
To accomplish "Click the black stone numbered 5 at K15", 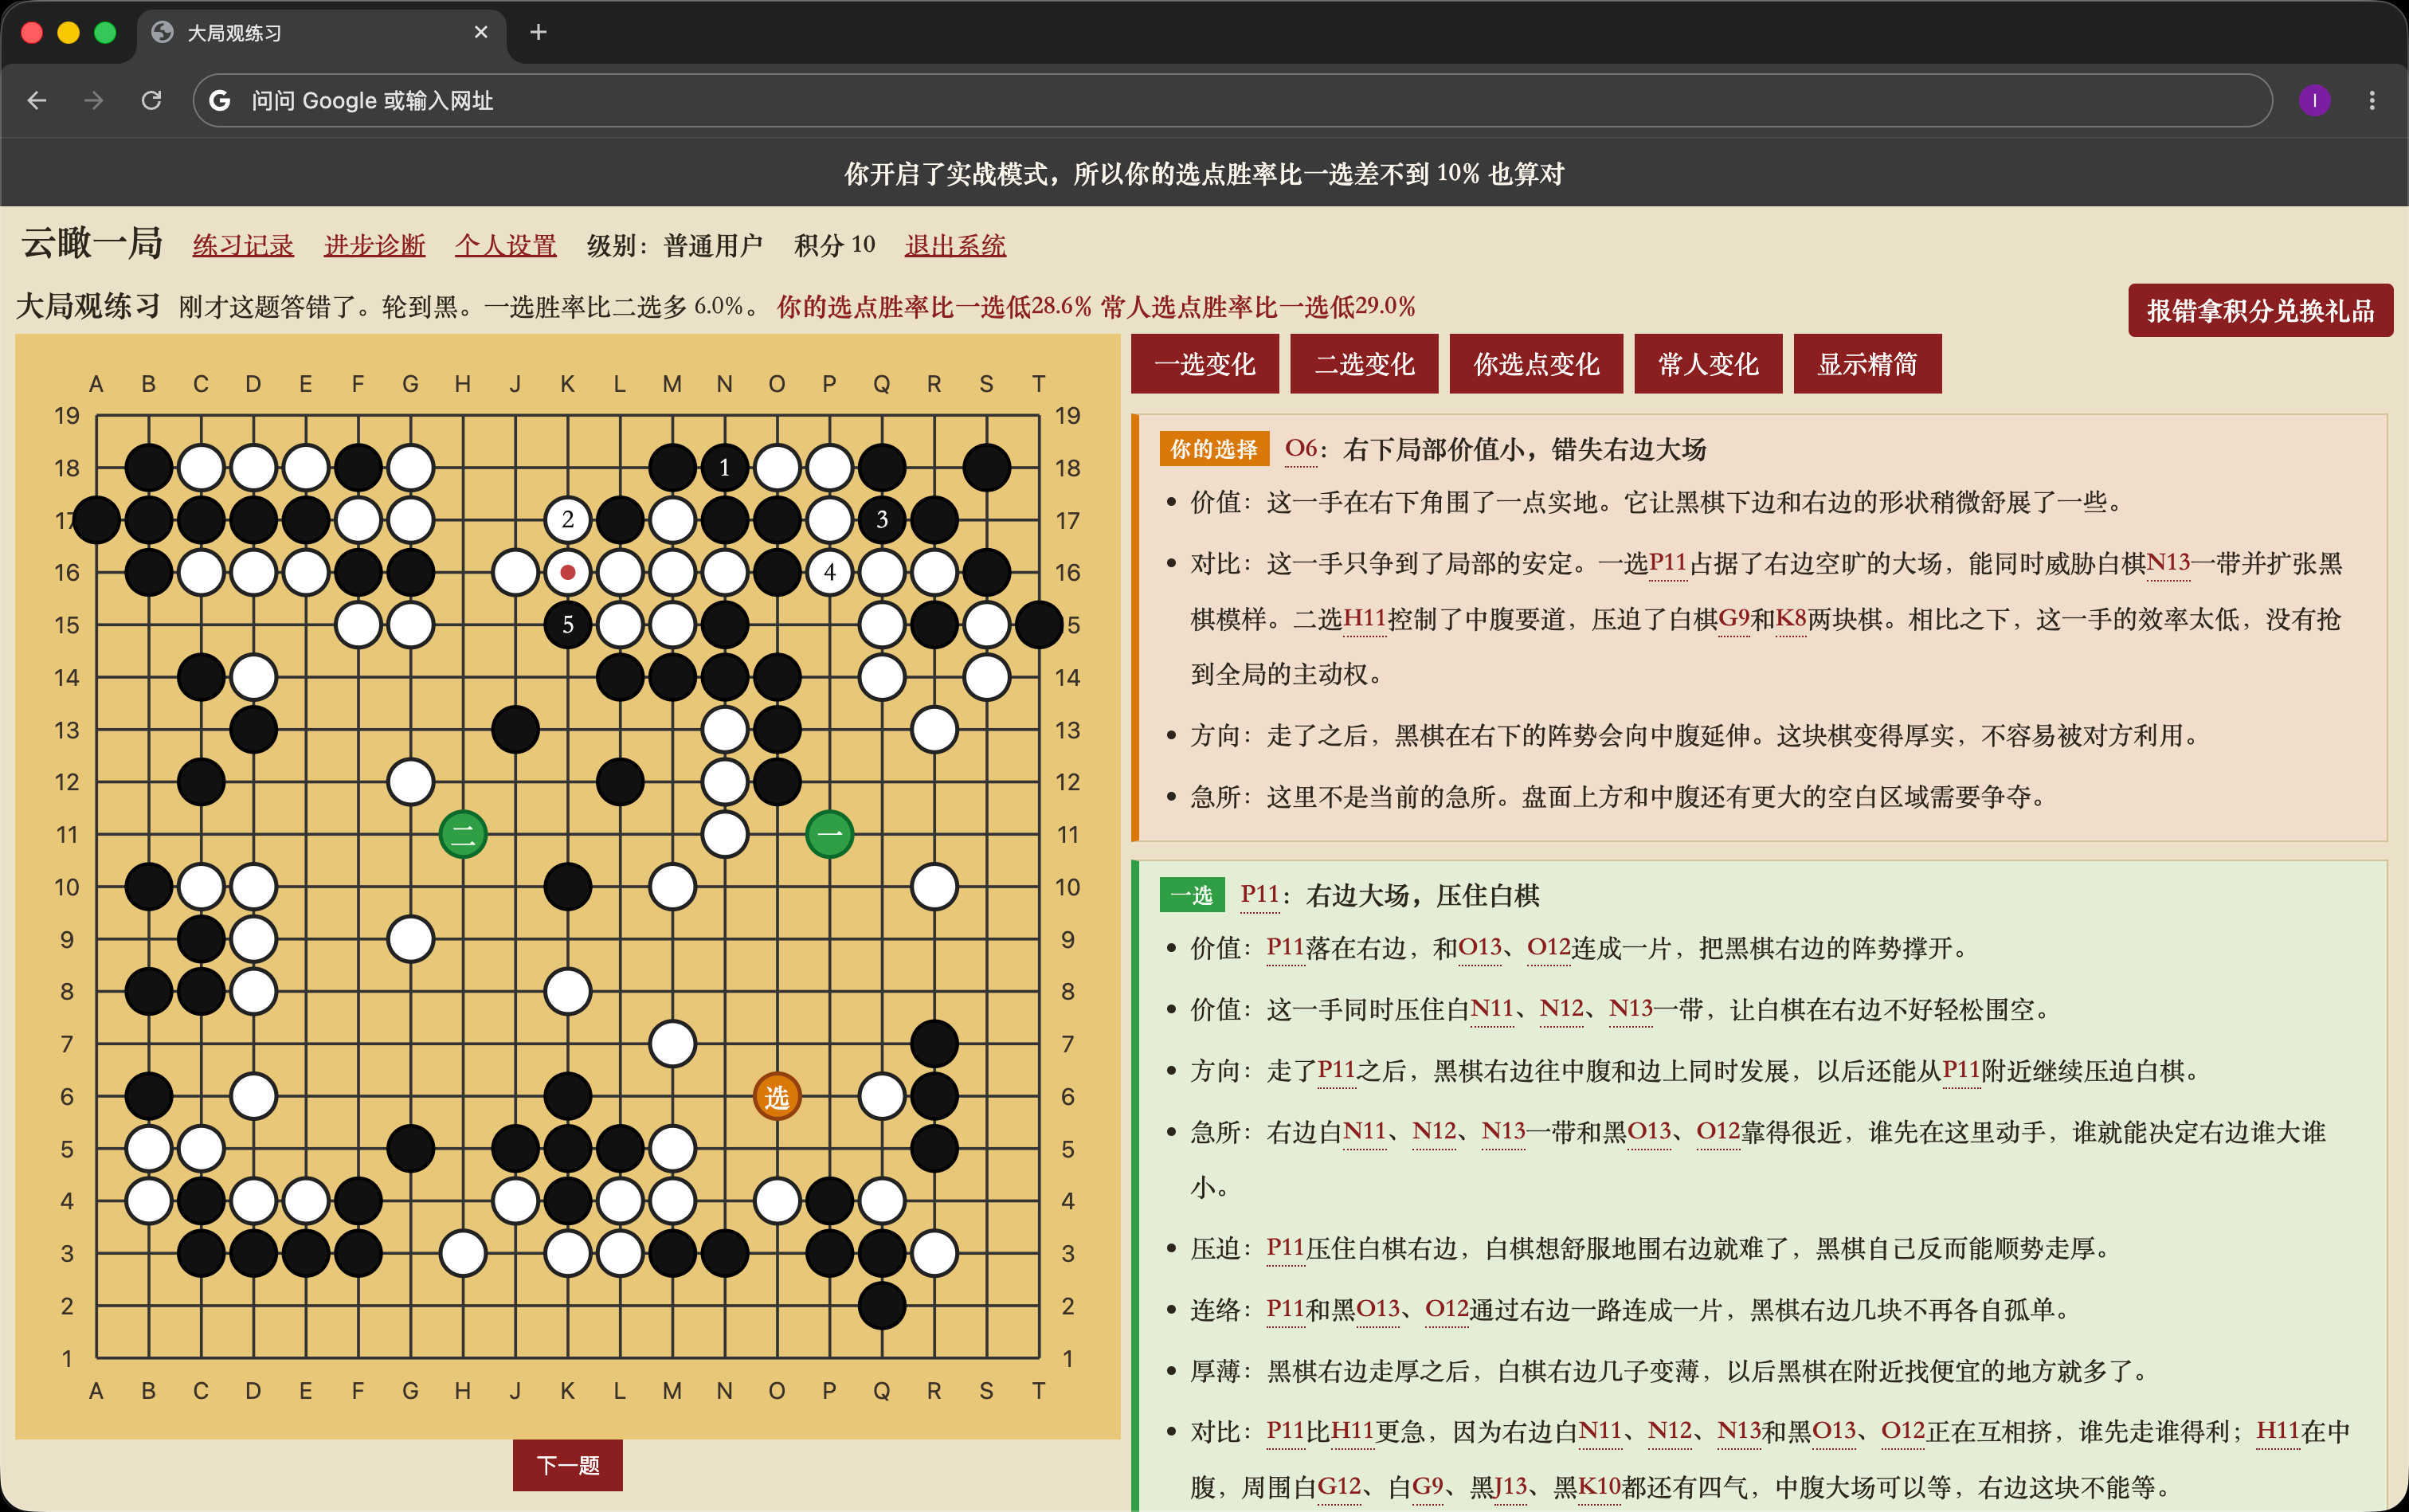I will pyautogui.click(x=567, y=624).
